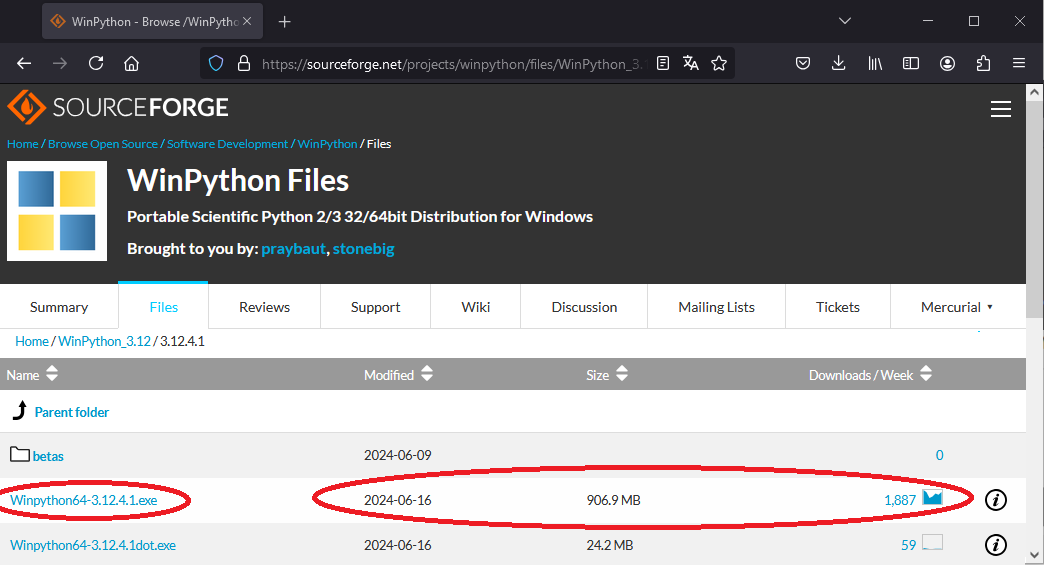This screenshot has width=1044, height=565.
Task: Click the WinPython project logo
Action: 57,210
